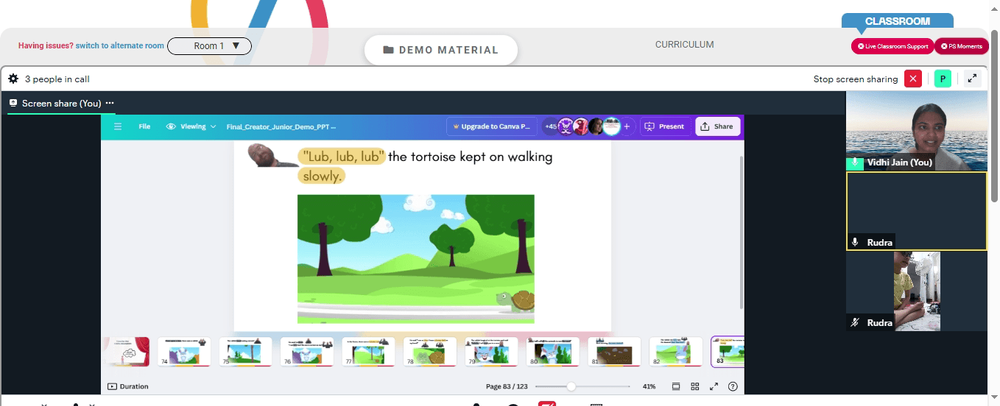Click the highlighted word slowly
The image size is (1000, 406).
click(321, 176)
